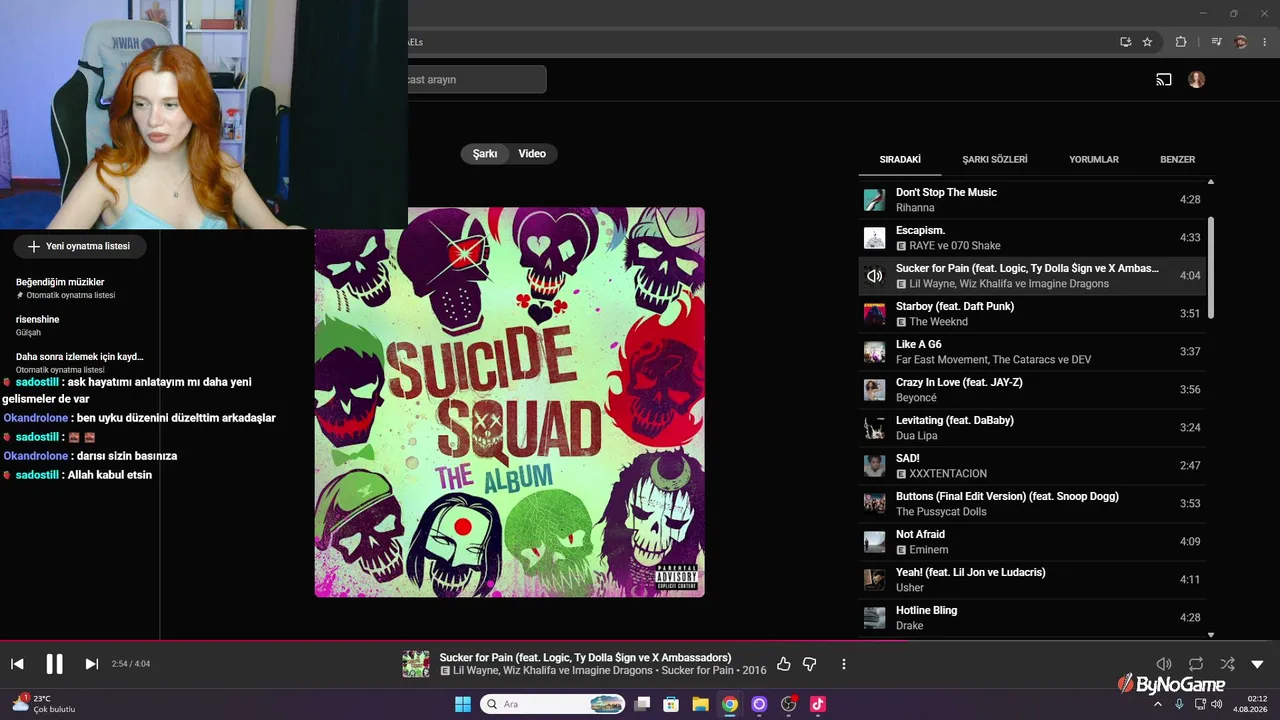Click the taskbar search box Ara
Viewport: 1280px width, 720px height.
point(554,704)
